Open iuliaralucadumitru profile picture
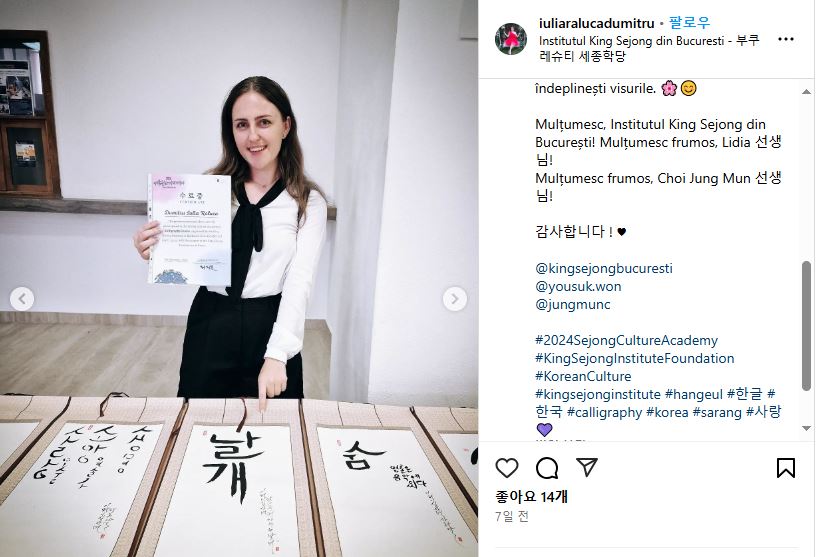 coord(511,39)
